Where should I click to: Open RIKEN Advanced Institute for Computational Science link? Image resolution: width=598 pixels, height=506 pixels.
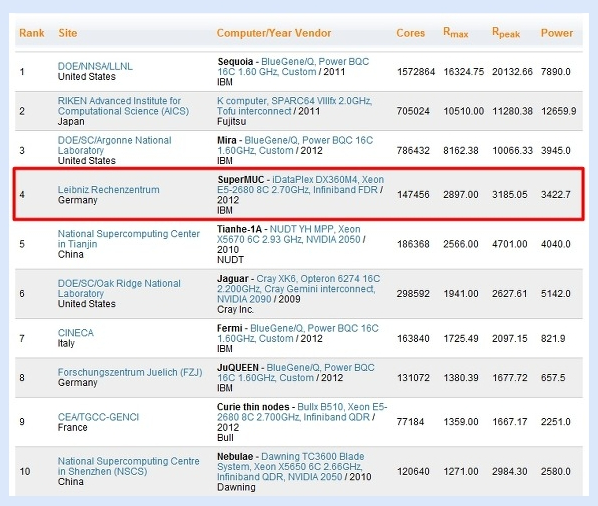(x=123, y=106)
